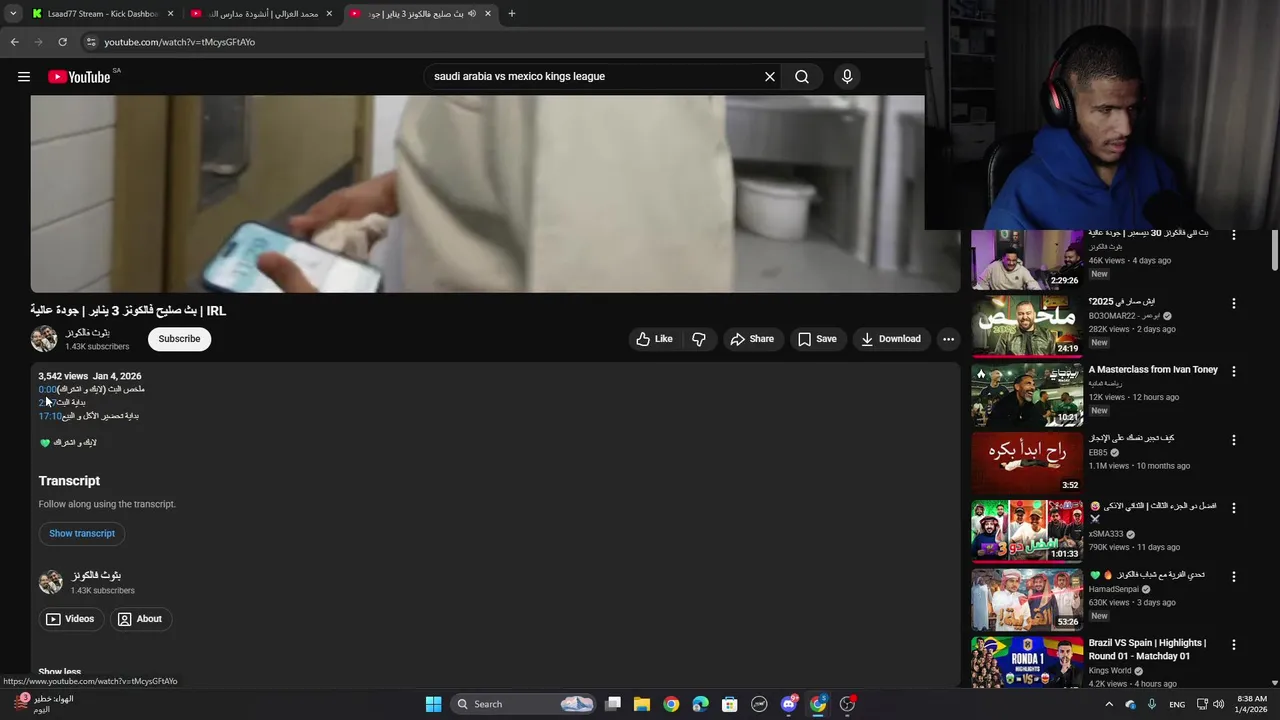Click the address bar URL
Viewport: 1280px width, 720px height.
tap(180, 42)
